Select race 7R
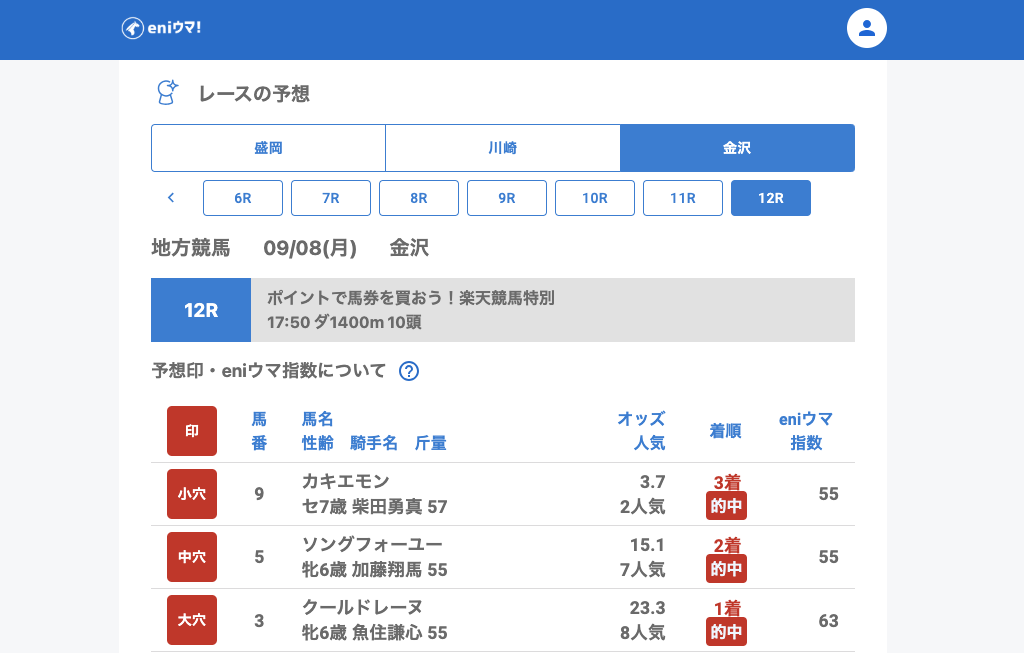 [x=331, y=198]
